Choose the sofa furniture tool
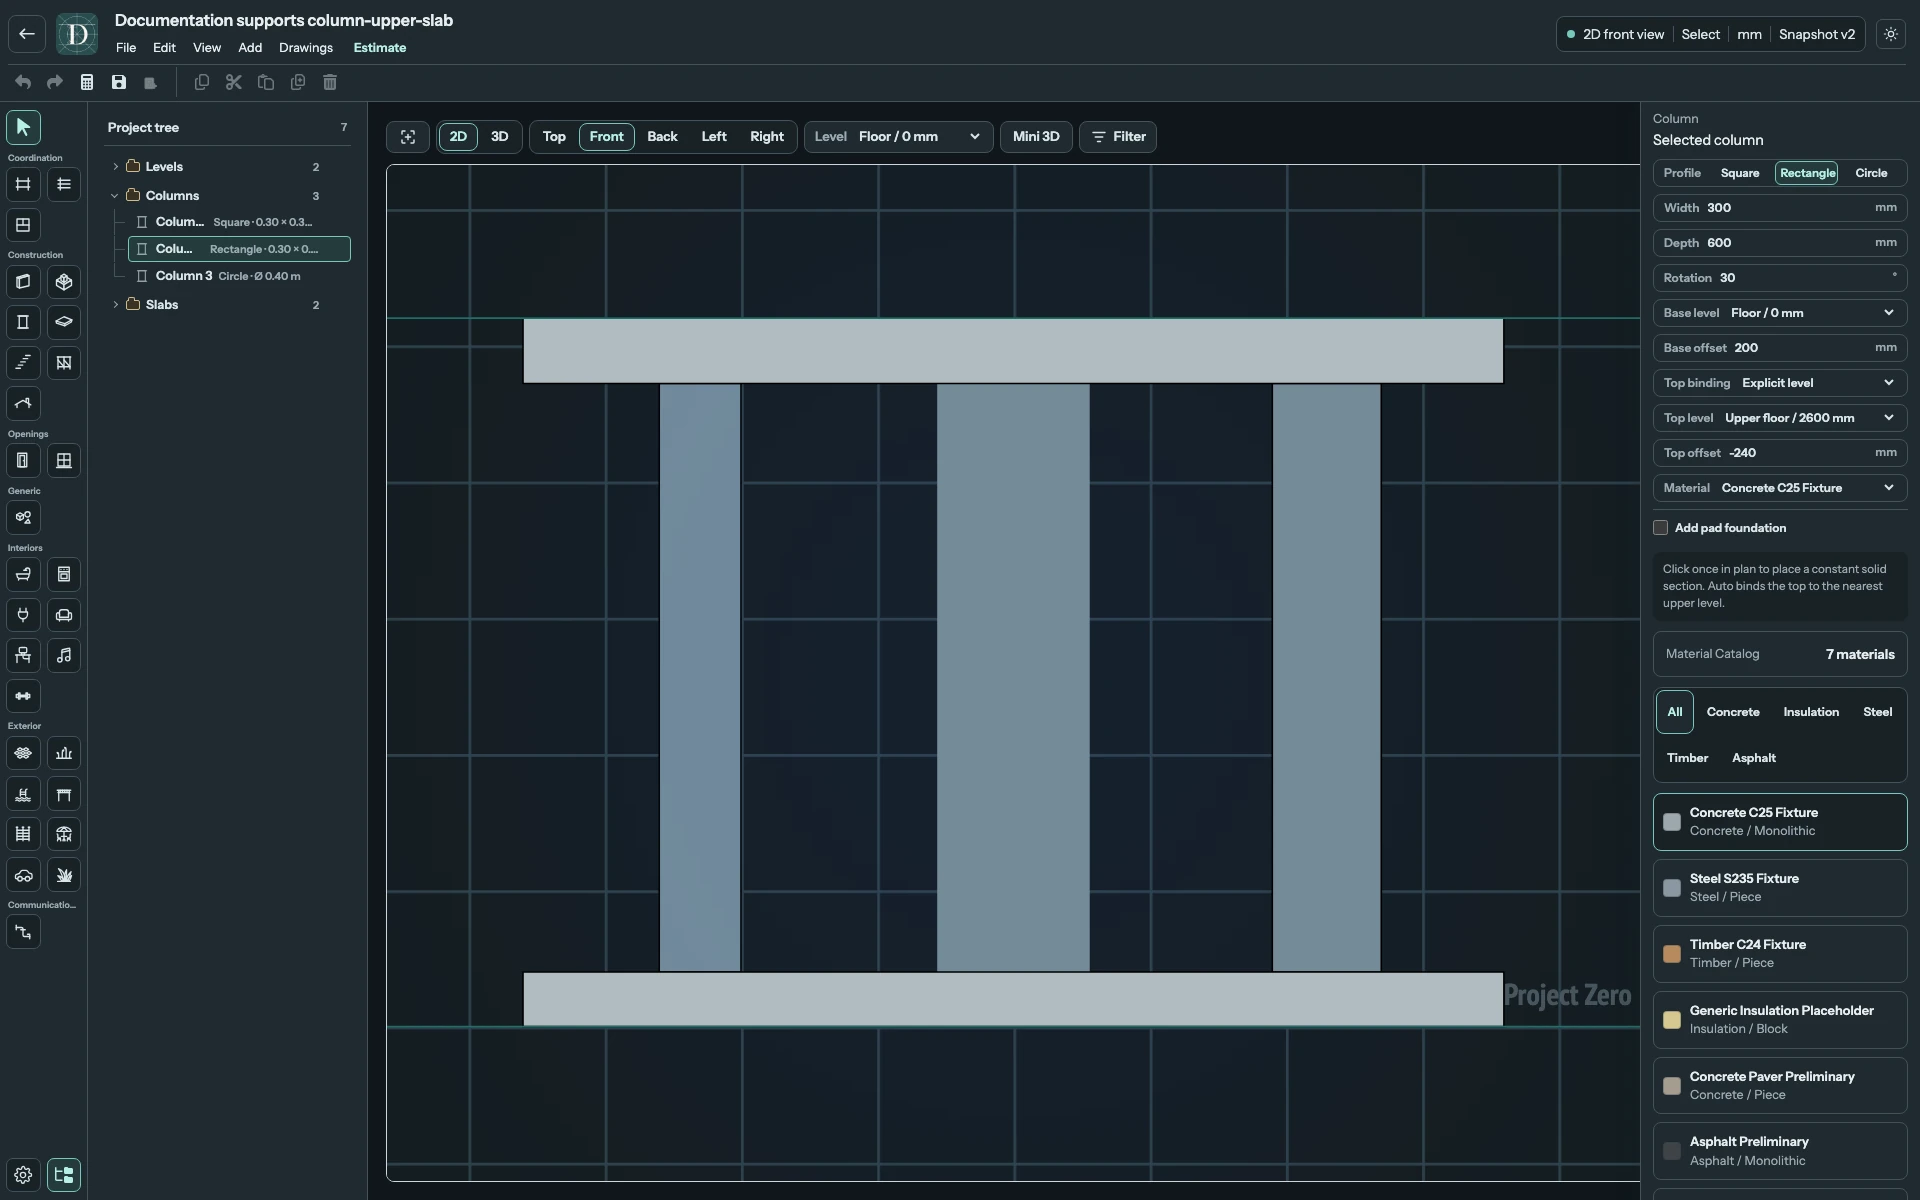1920x1200 pixels. click(x=64, y=615)
